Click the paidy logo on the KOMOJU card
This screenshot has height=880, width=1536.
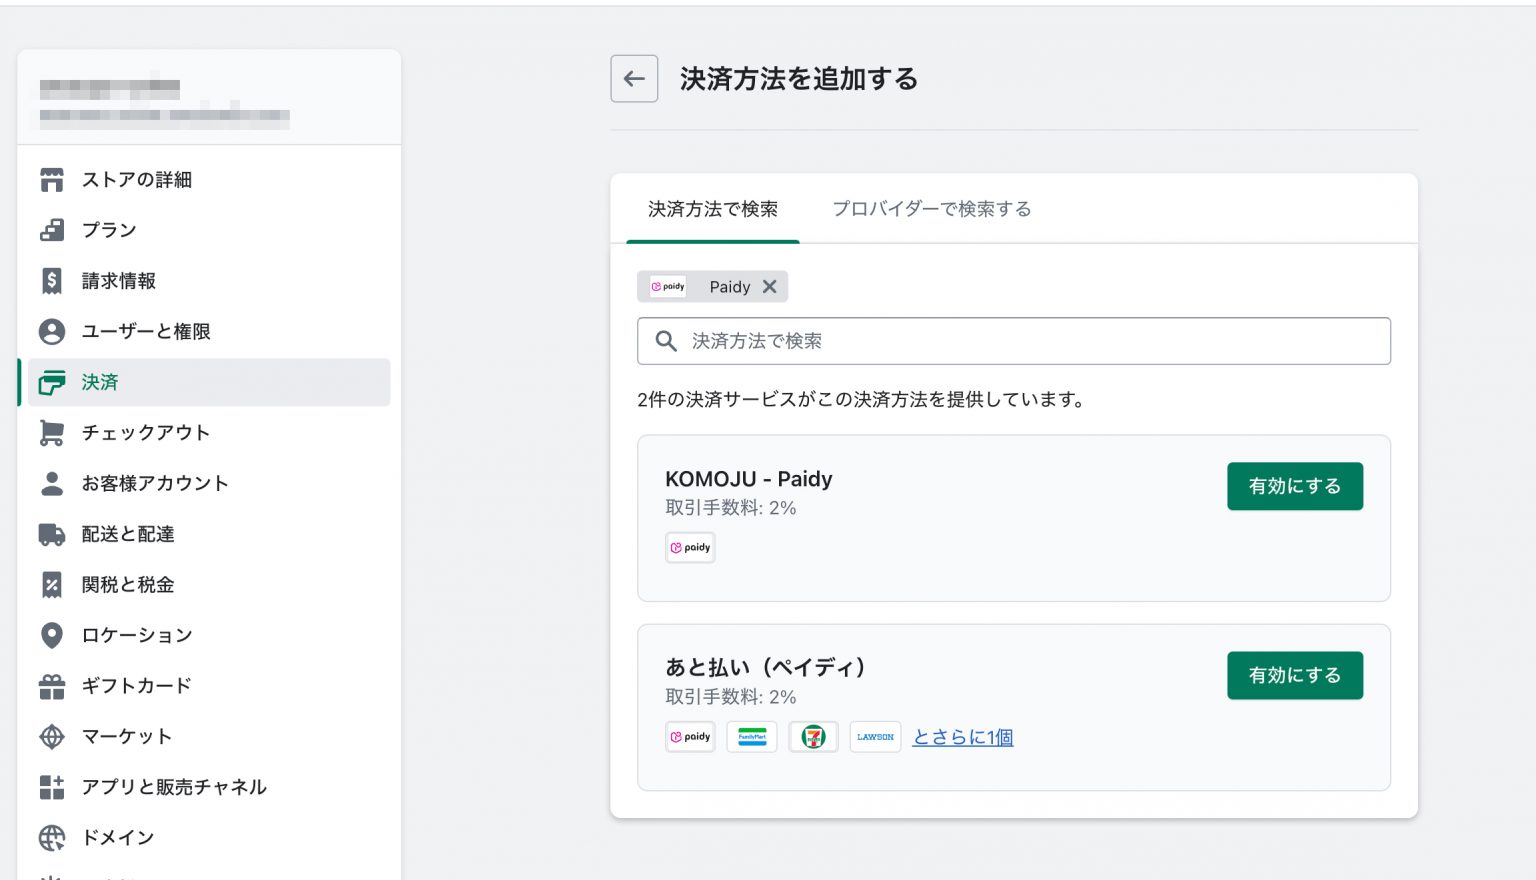pyautogui.click(x=690, y=547)
